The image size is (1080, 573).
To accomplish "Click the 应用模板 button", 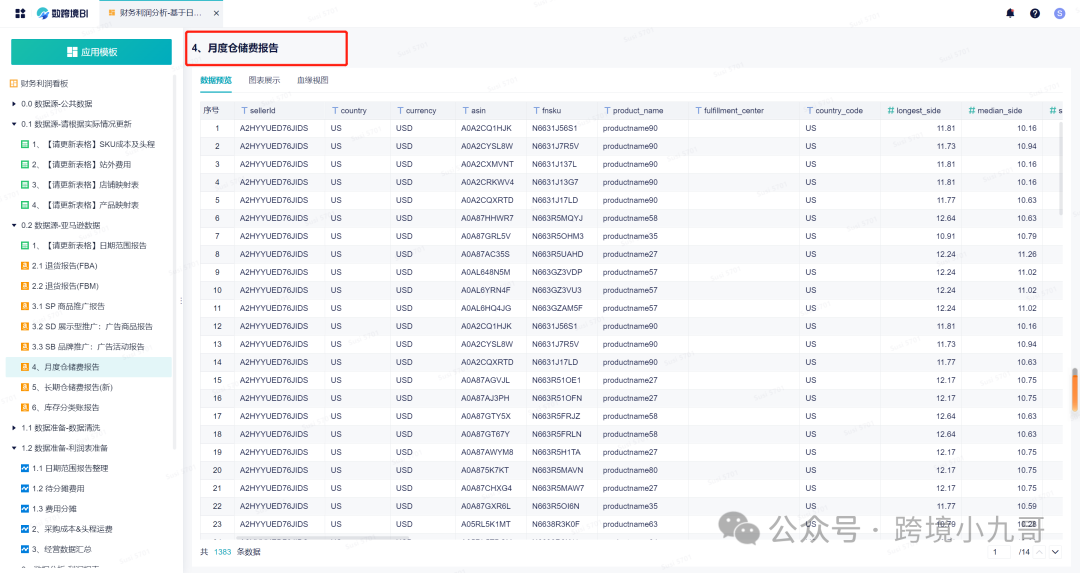I will click(91, 52).
